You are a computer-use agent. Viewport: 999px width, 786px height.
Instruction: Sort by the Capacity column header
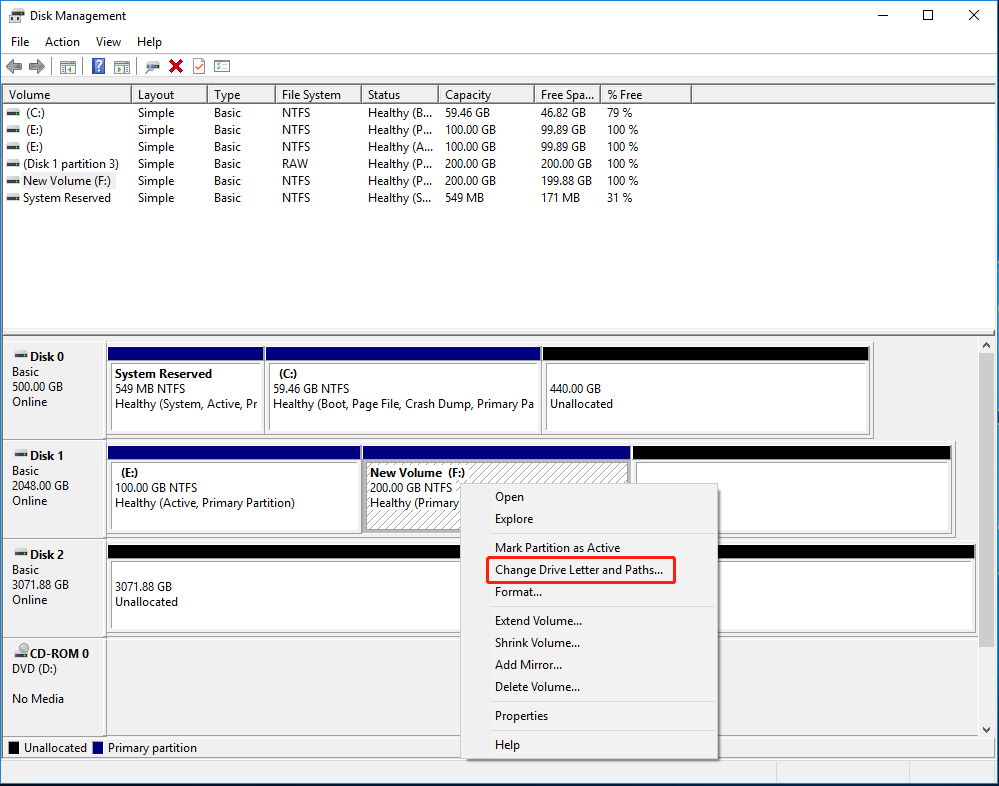[x=487, y=95]
